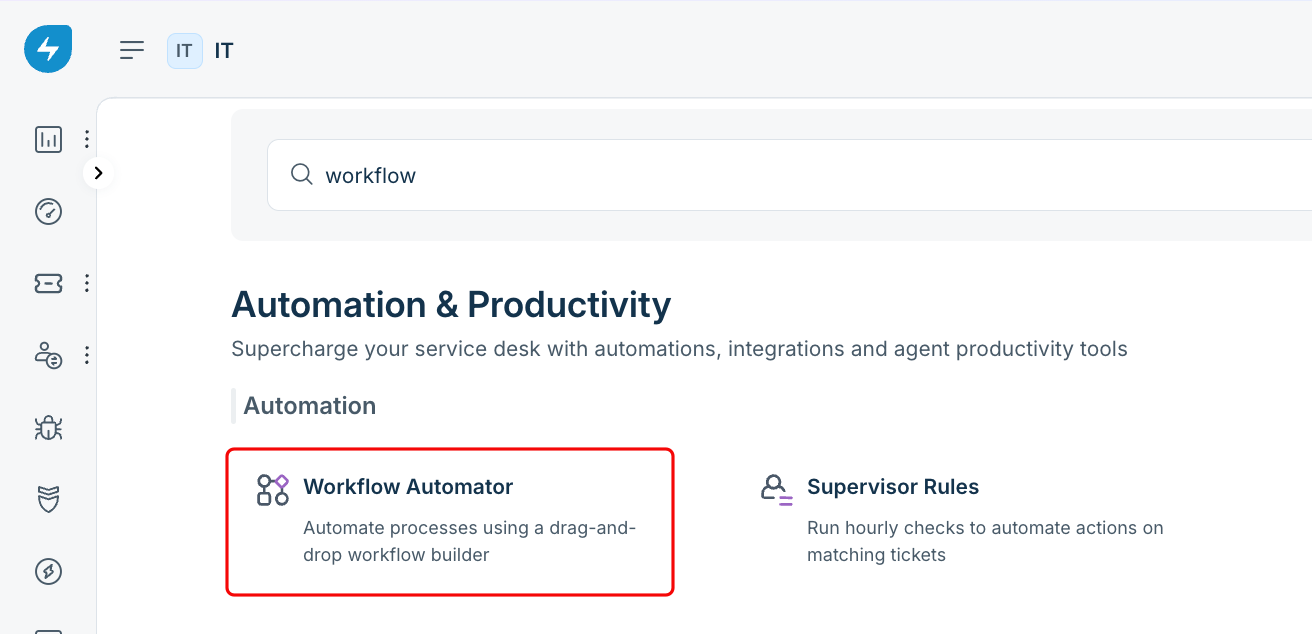Open the circled lightning bolt sidebar icon

point(48,571)
